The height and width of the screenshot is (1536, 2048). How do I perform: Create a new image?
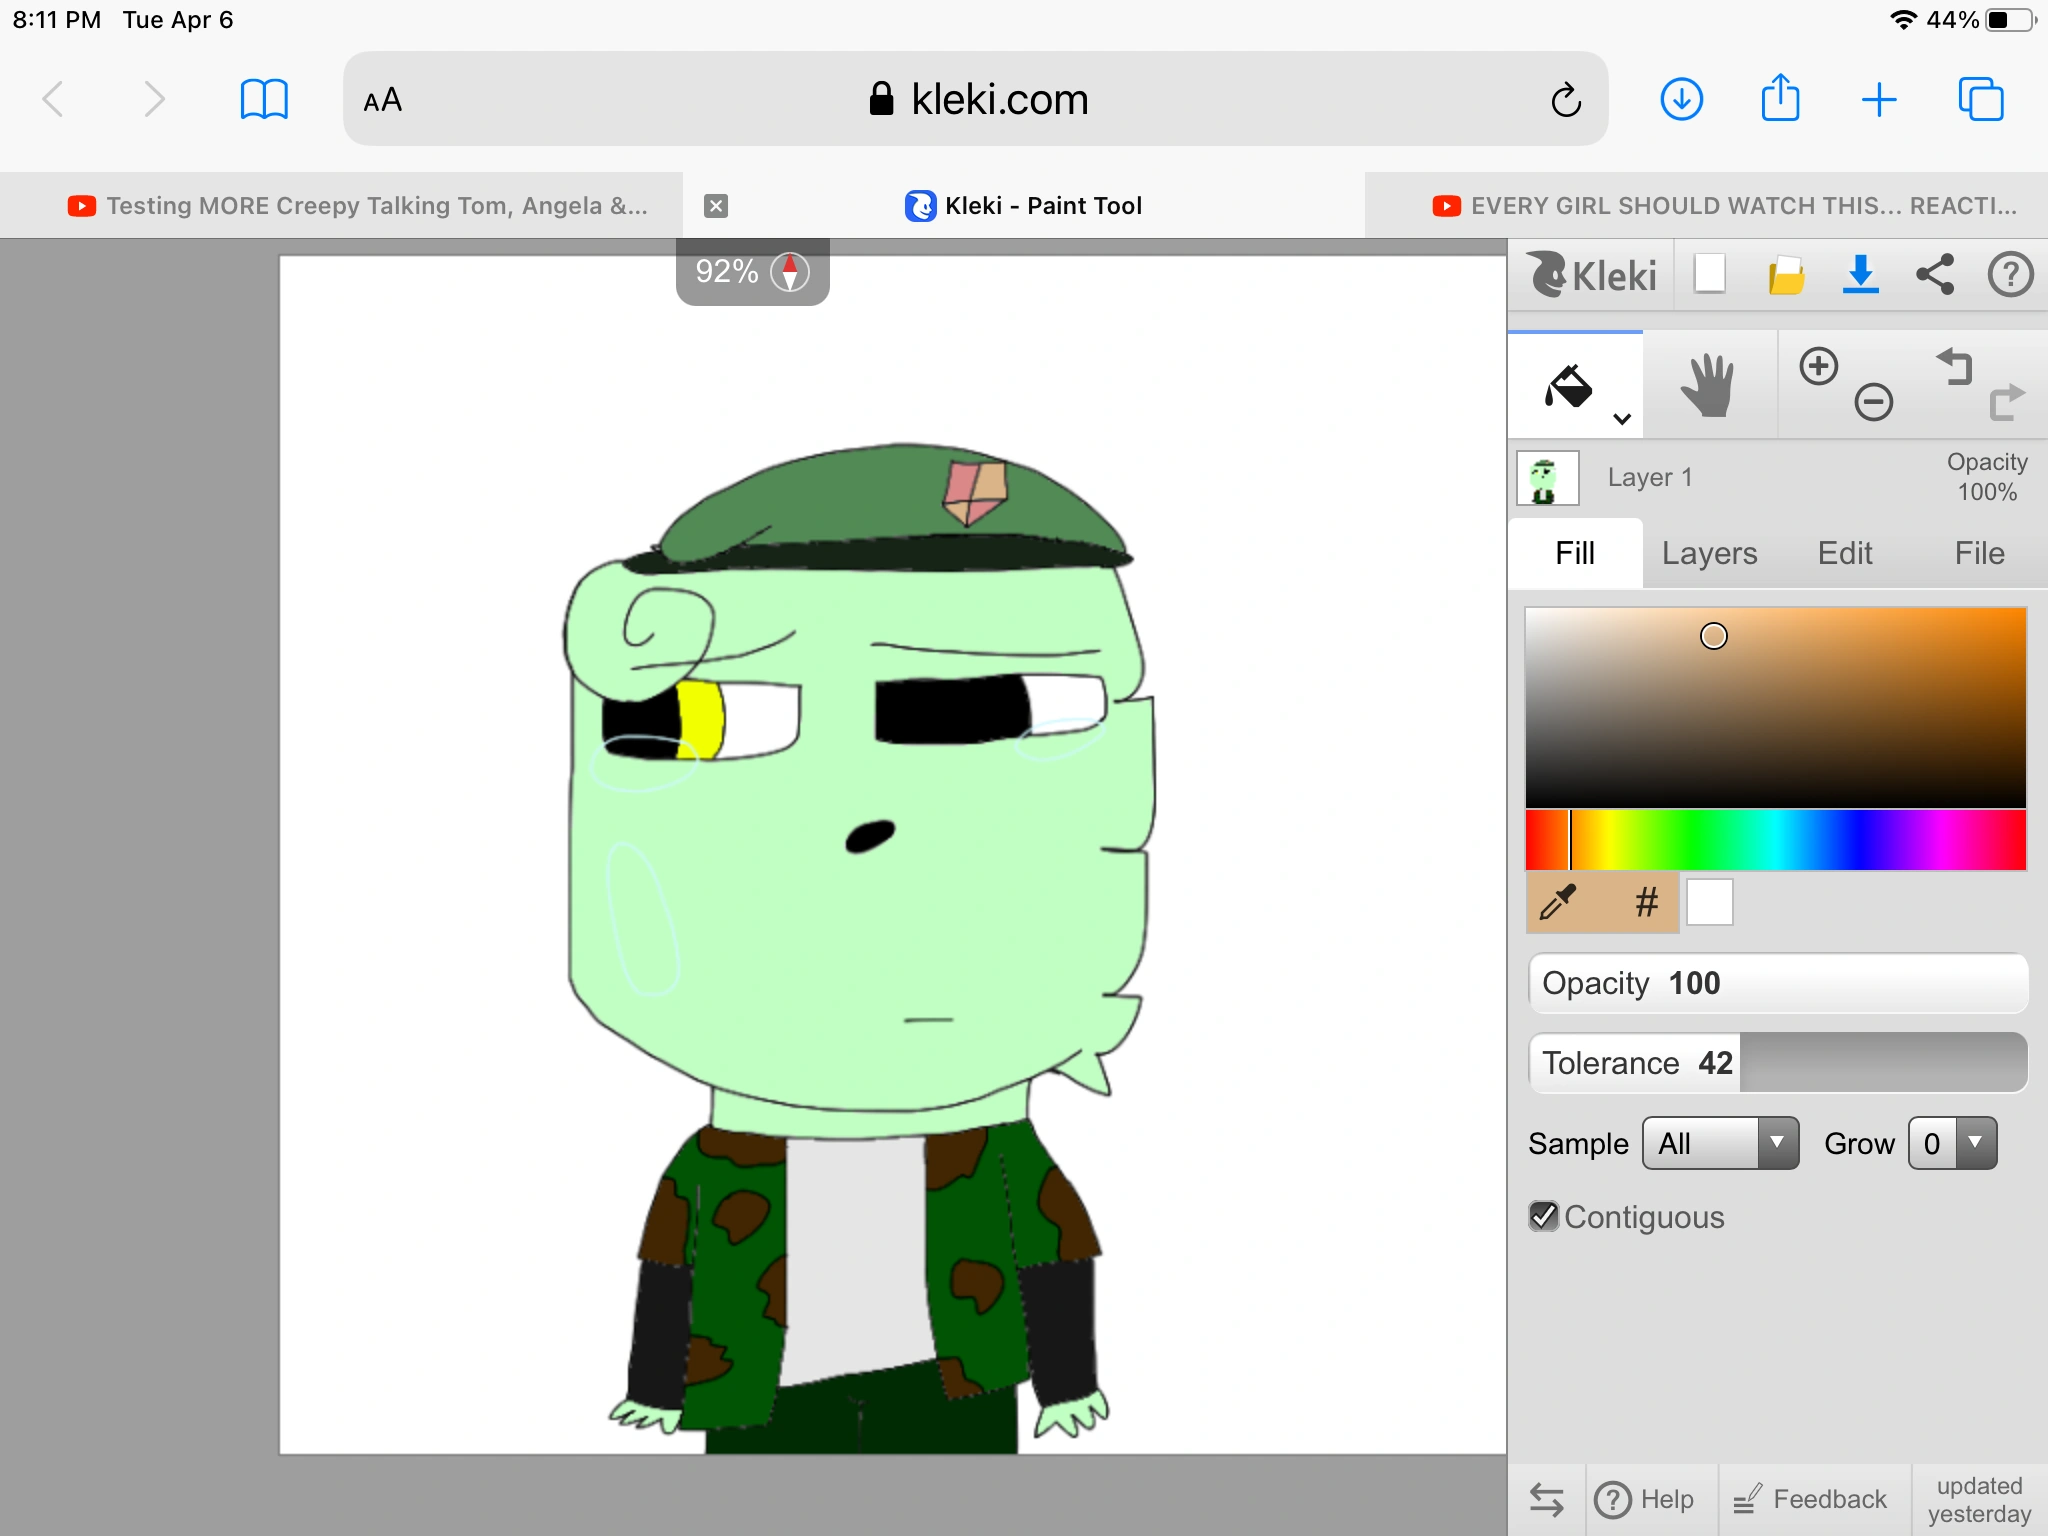[1707, 274]
